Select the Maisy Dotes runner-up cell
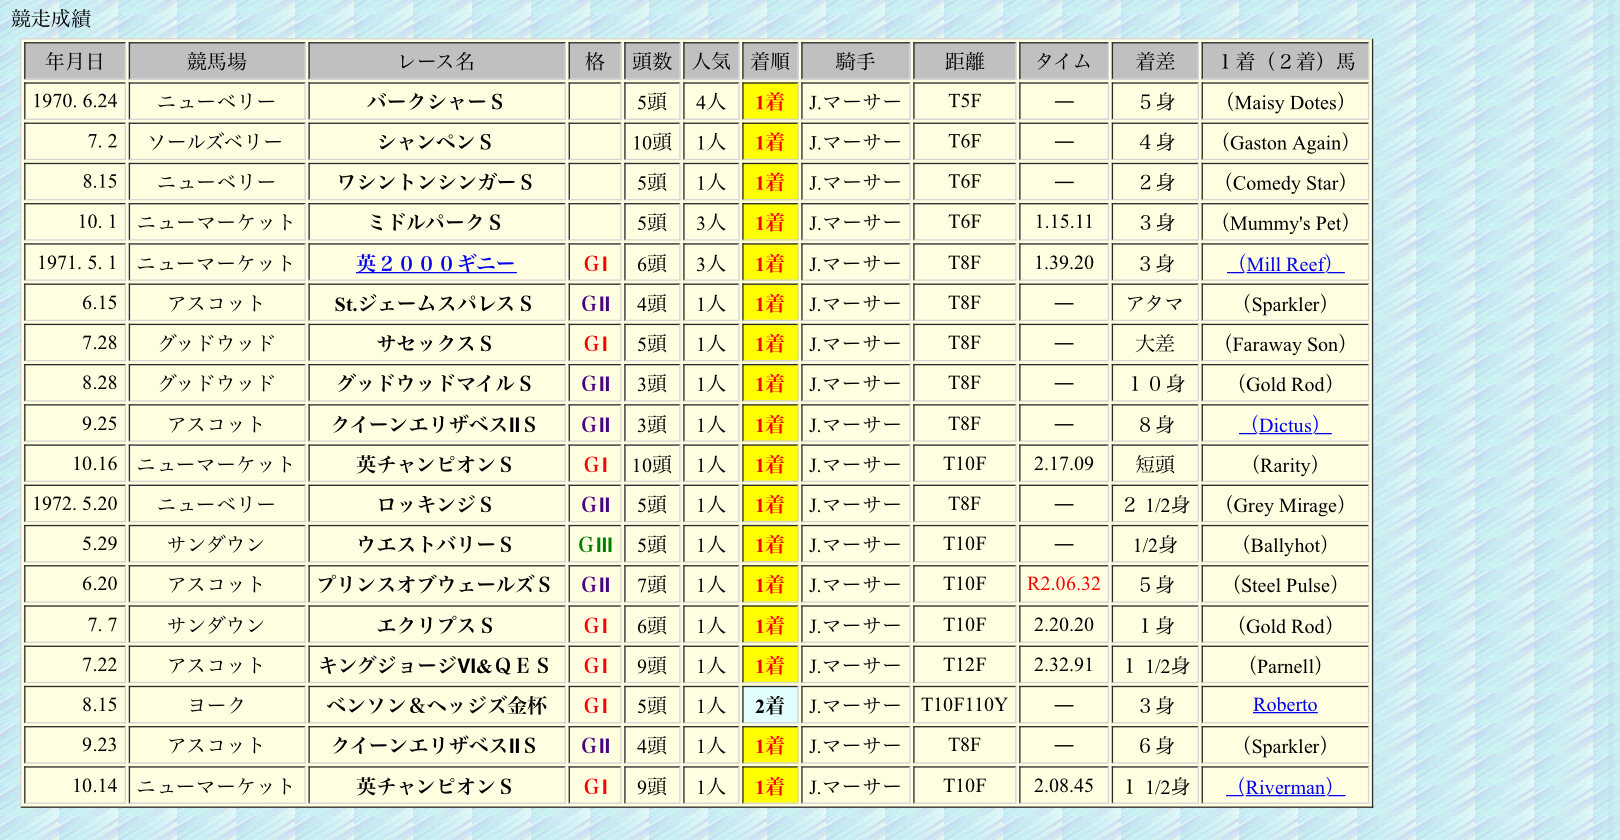Image resolution: width=1620 pixels, height=840 pixels. coord(1285,102)
